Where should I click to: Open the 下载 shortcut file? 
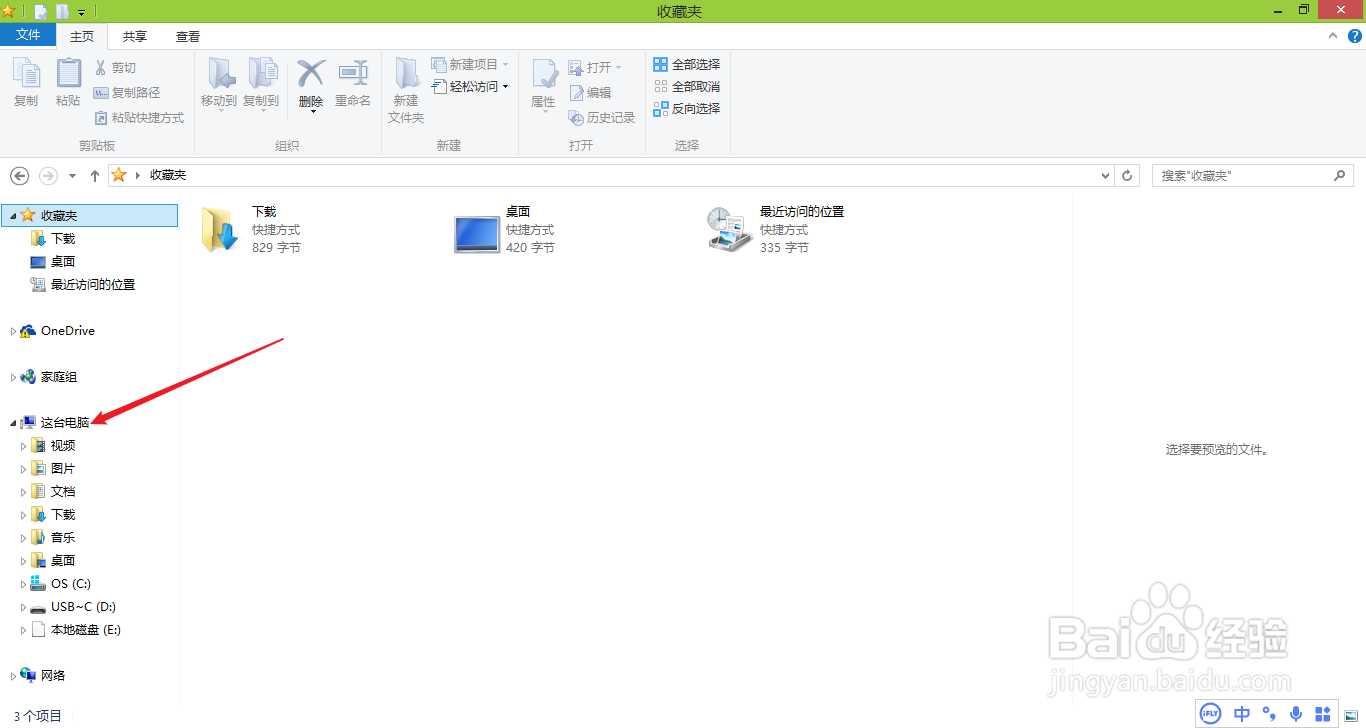[250, 230]
